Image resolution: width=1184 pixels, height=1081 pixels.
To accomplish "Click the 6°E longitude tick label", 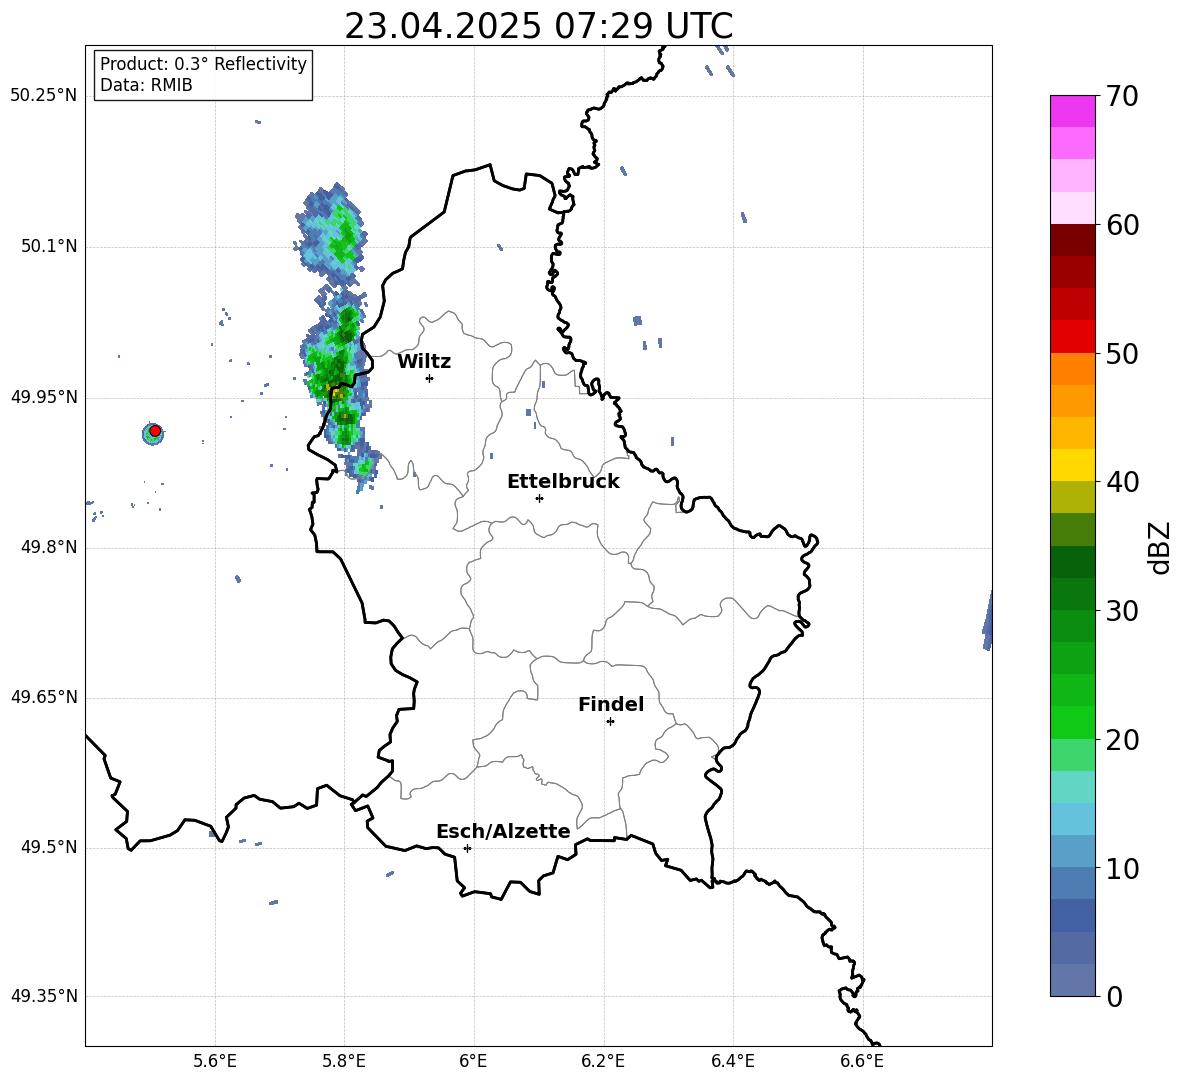I will pyautogui.click(x=473, y=1061).
